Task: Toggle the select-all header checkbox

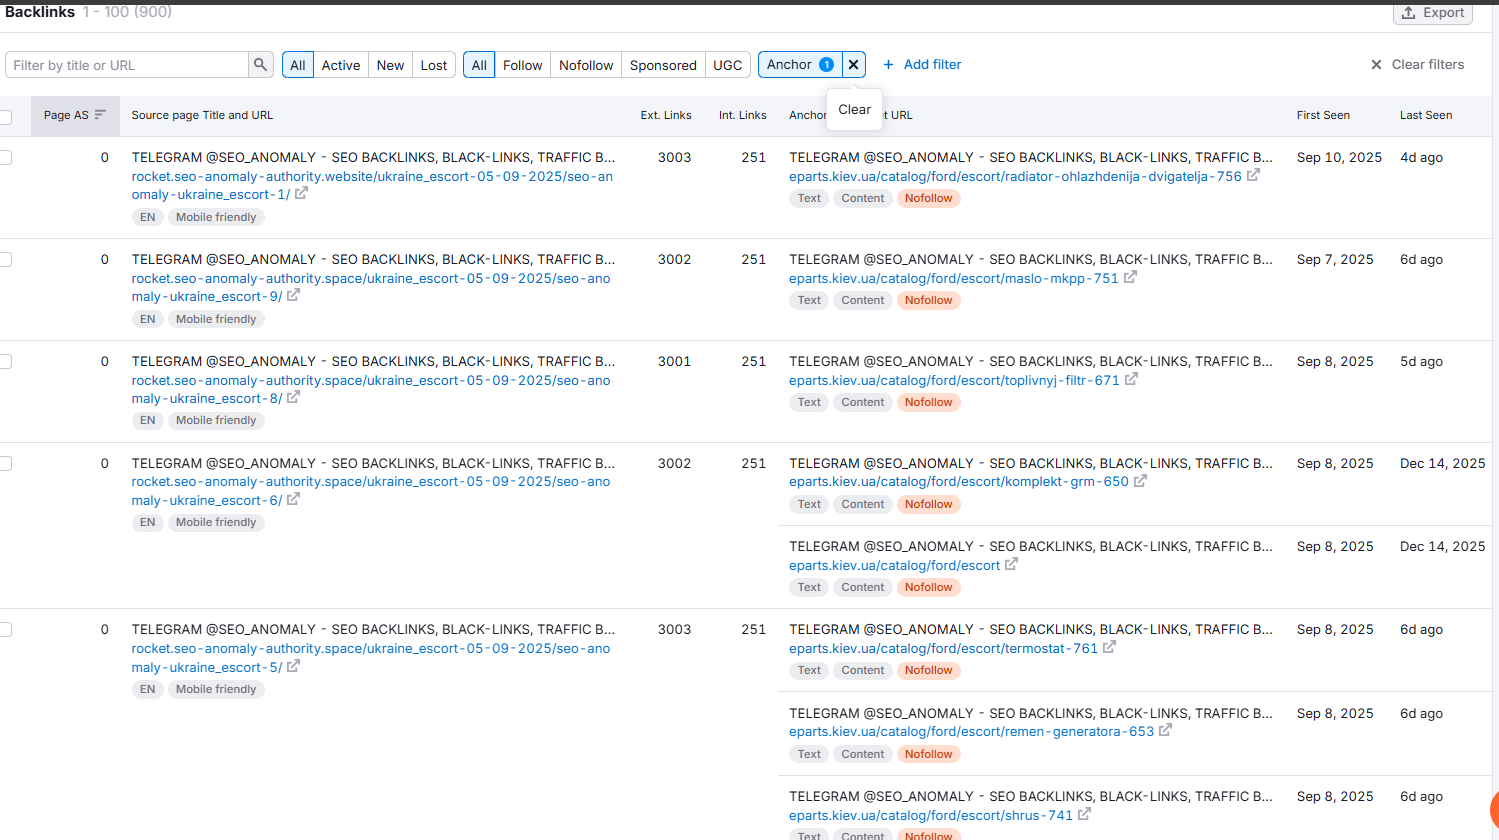Action: (x=5, y=117)
